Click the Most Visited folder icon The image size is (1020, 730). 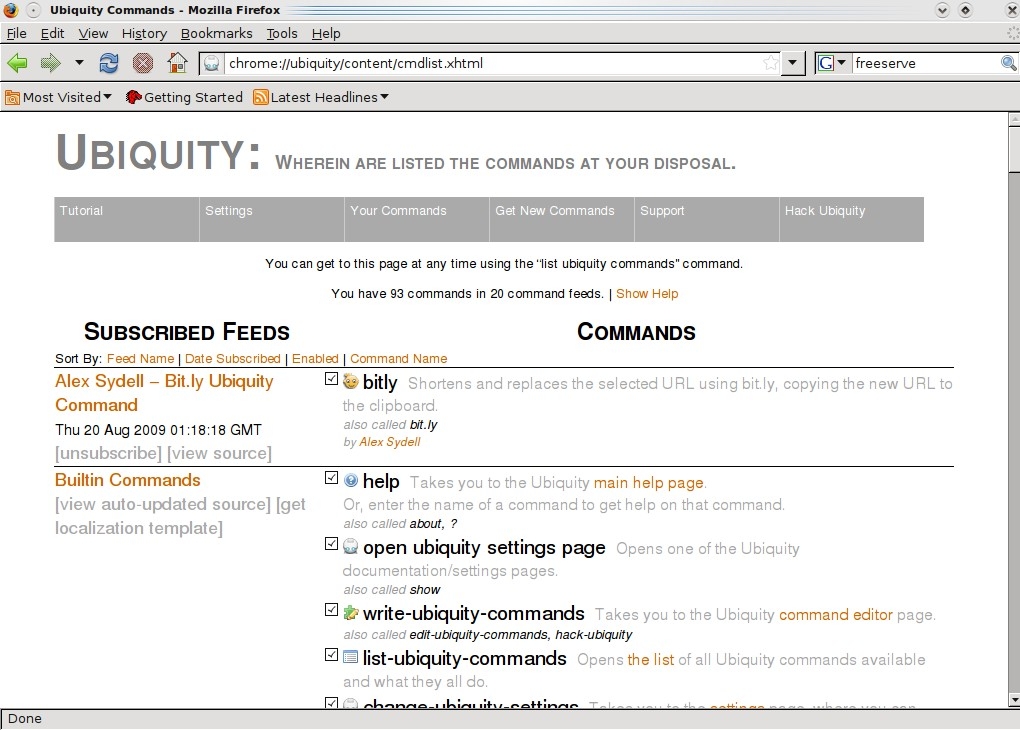(12, 98)
